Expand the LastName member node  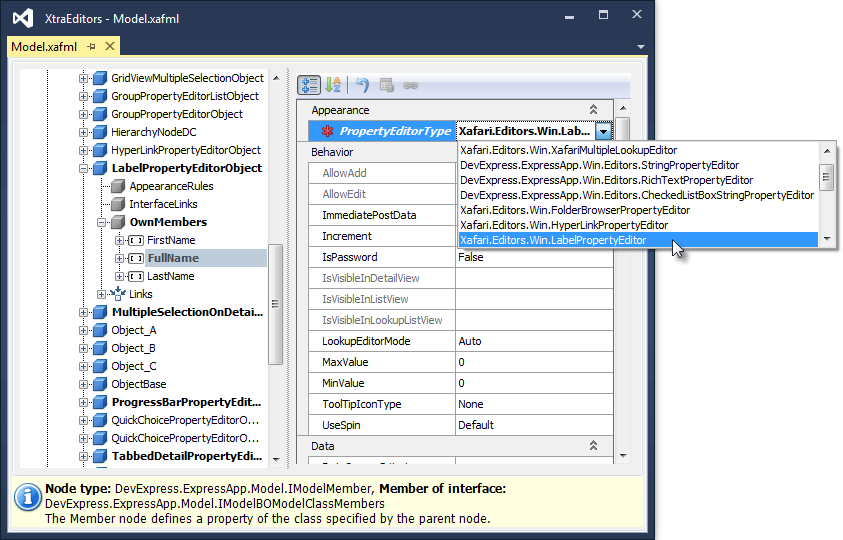coord(119,276)
